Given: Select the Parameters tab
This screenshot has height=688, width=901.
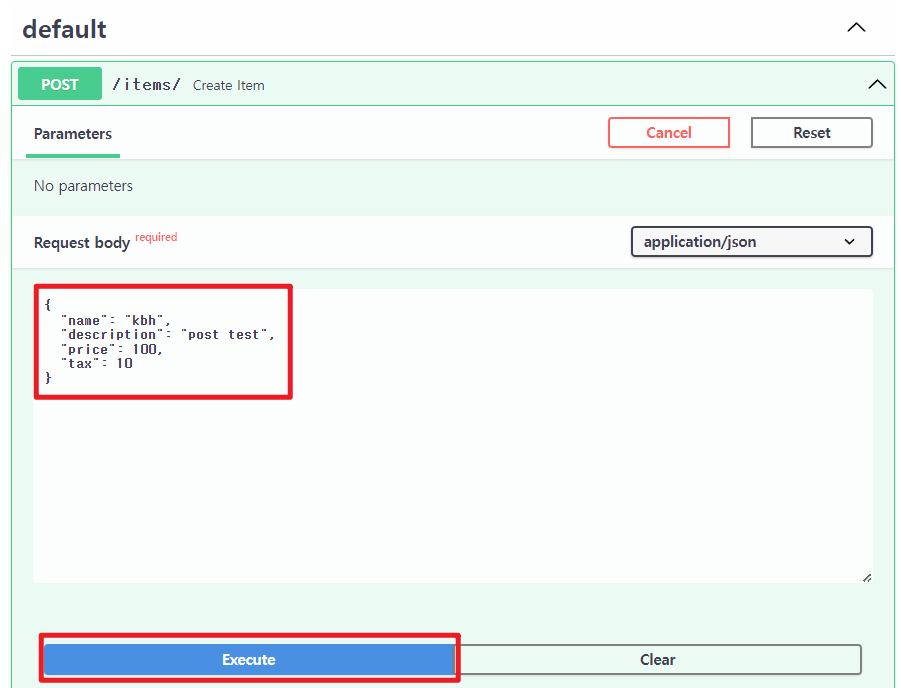Looking at the screenshot, I should click(x=73, y=134).
